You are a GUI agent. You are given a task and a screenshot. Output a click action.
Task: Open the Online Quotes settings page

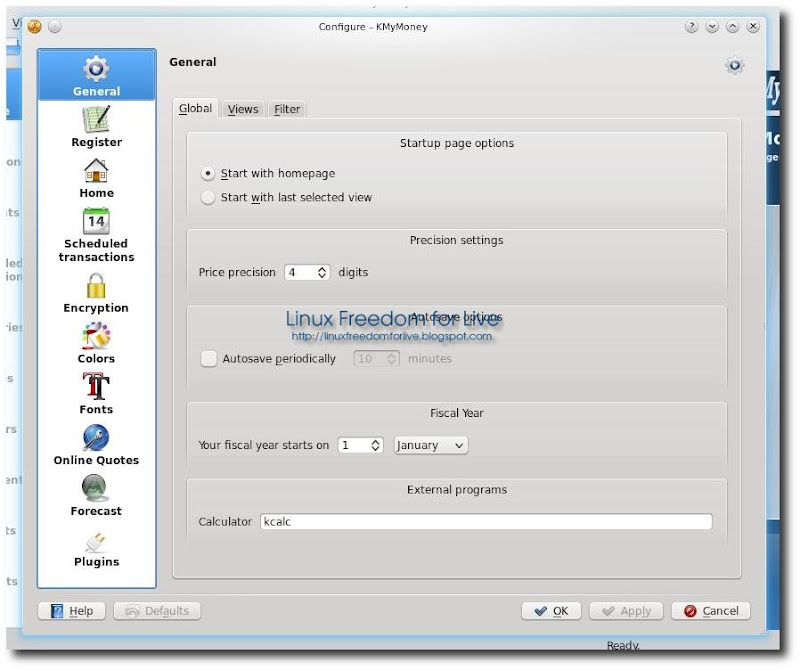click(96, 444)
